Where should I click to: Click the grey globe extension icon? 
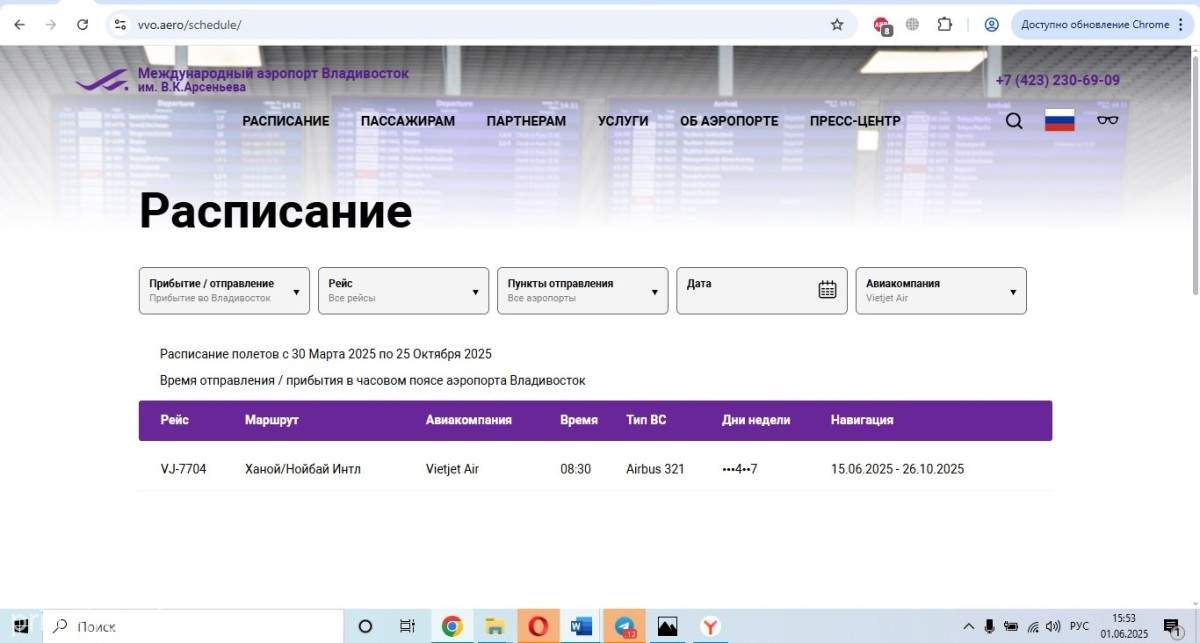point(912,25)
